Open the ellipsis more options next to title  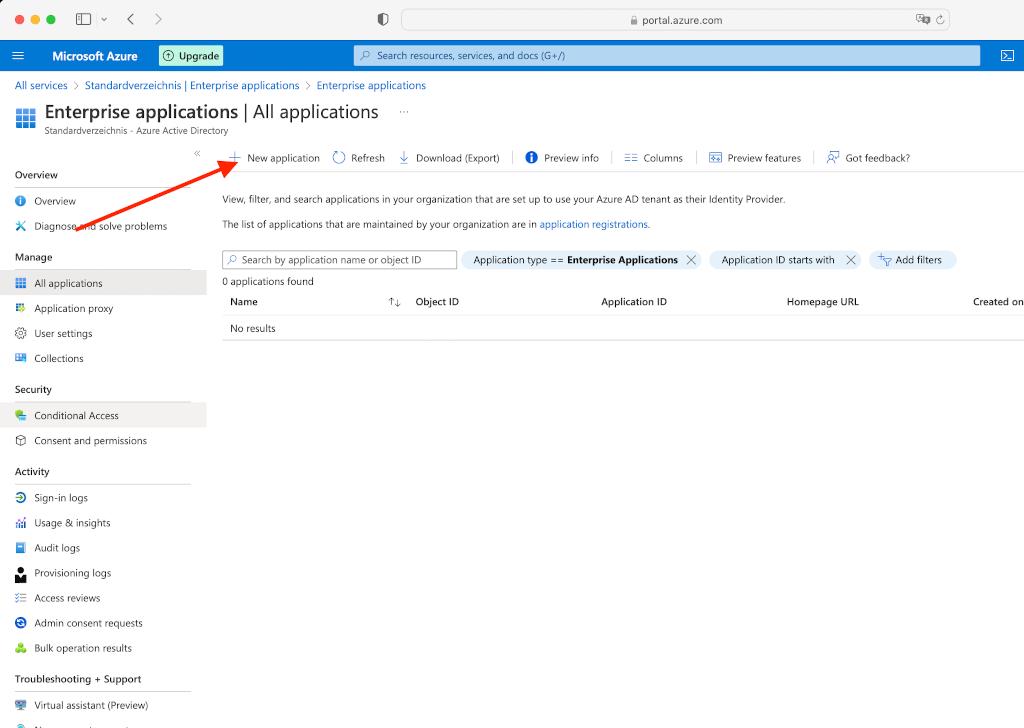(404, 112)
